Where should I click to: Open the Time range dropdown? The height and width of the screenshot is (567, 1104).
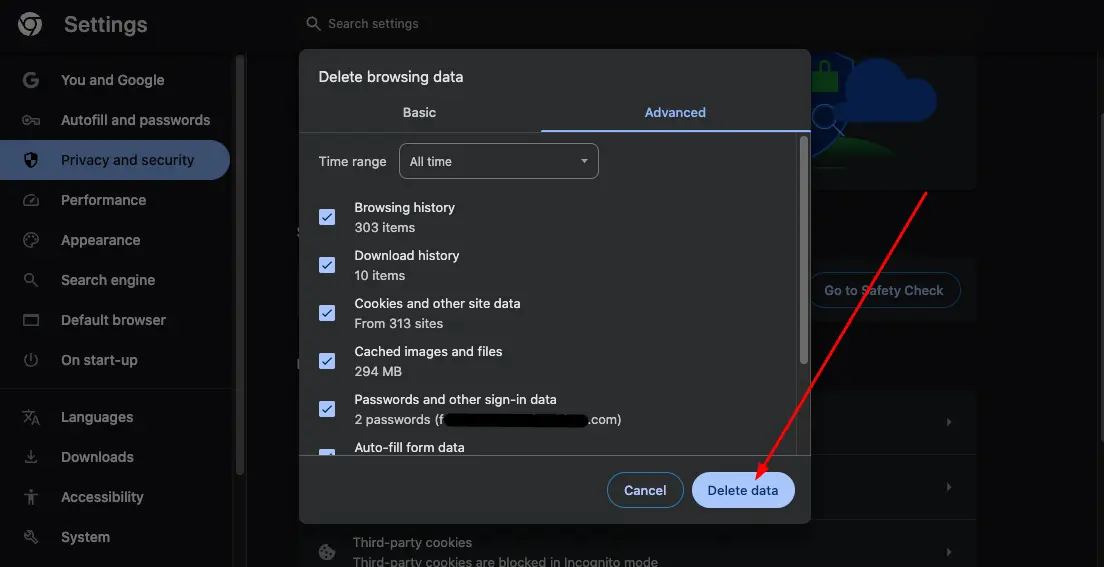(x=498, y=161)
